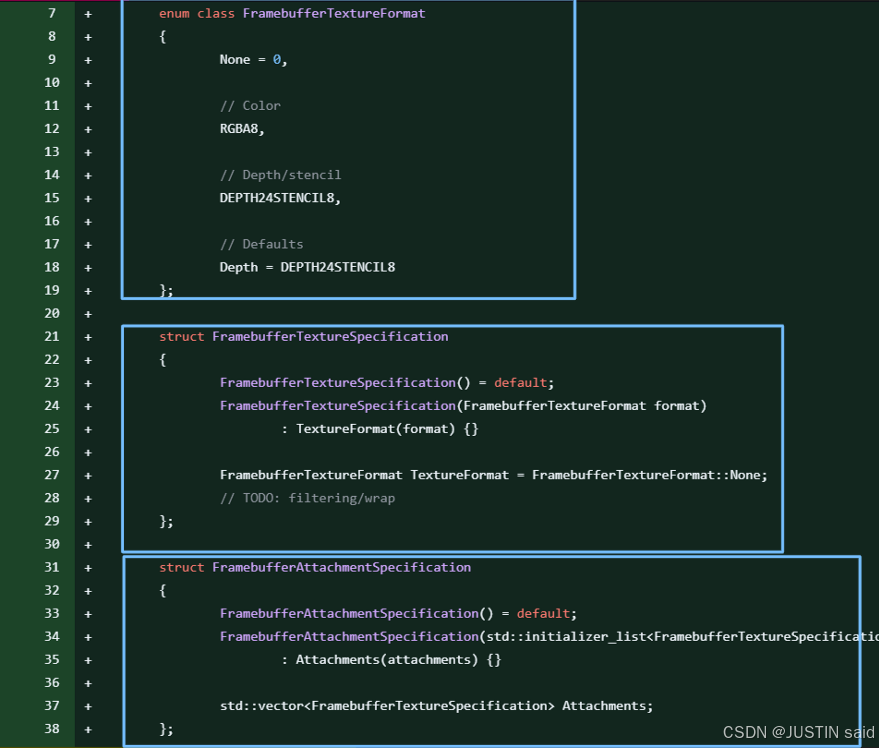Click line number 38 in the gutter
The height and width of the screenshot is (748, 879).
coord(52,729)
